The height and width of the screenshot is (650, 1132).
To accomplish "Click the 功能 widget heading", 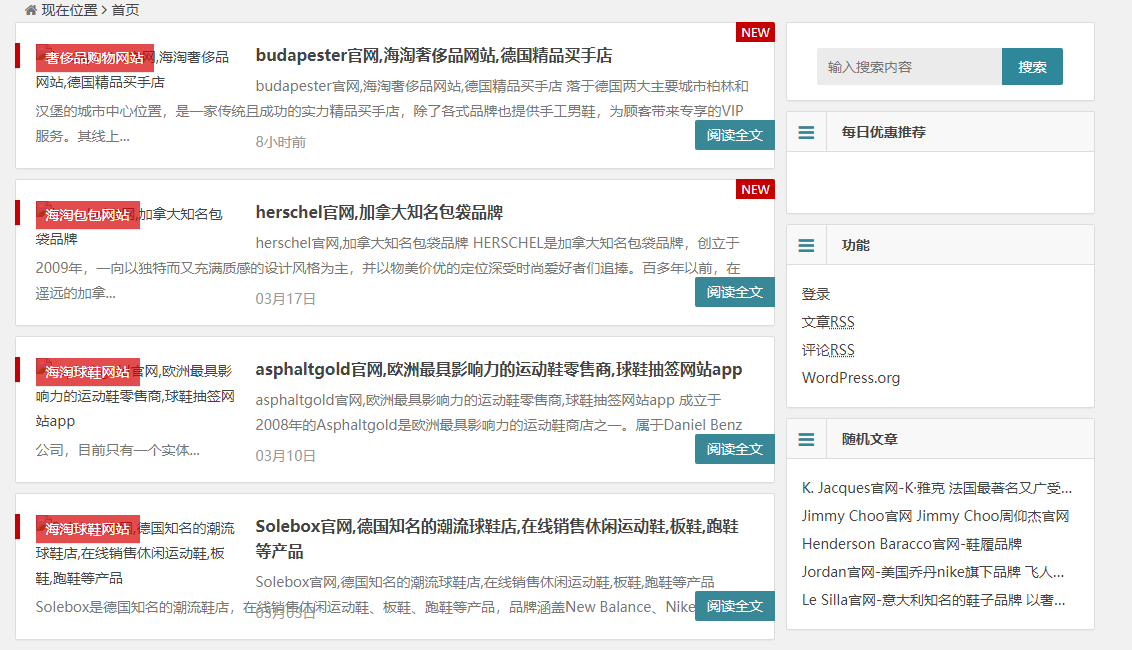I will 855,246.
